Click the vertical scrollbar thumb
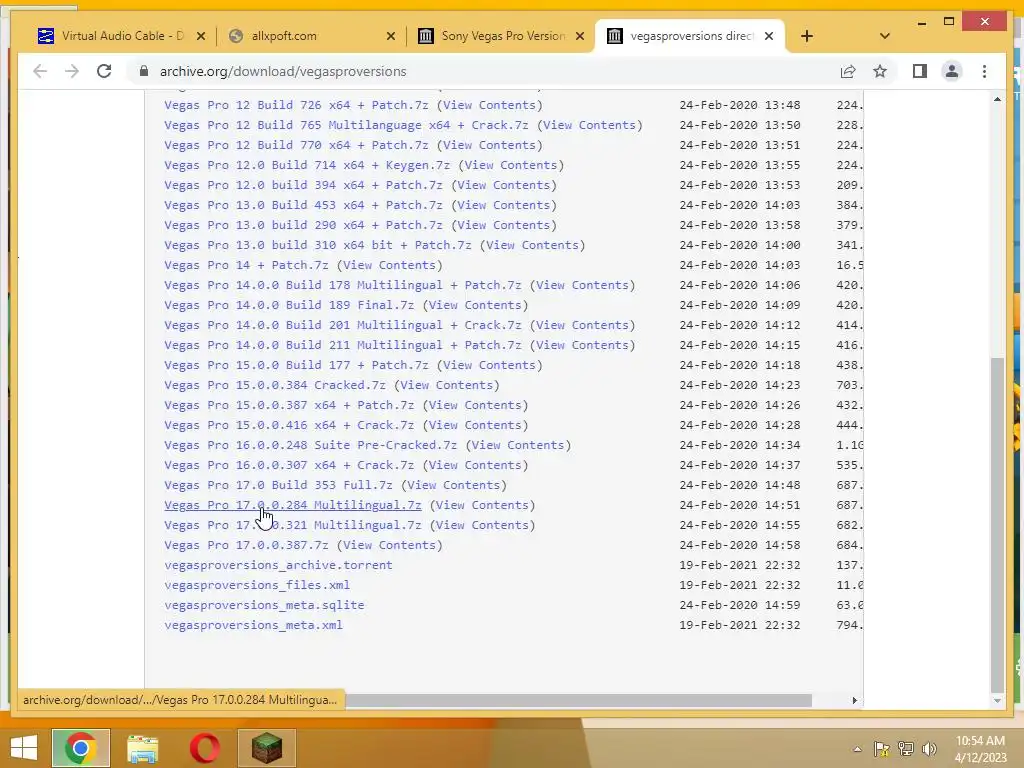This screenshot has height=768, width=1024. 997,524
